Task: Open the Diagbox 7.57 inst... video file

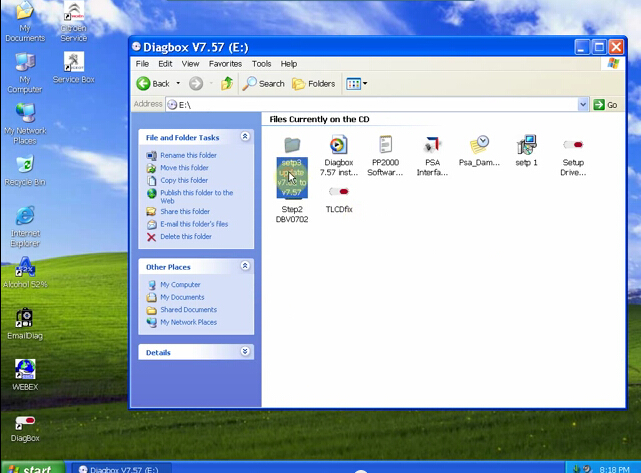Action: pos(338,156)
